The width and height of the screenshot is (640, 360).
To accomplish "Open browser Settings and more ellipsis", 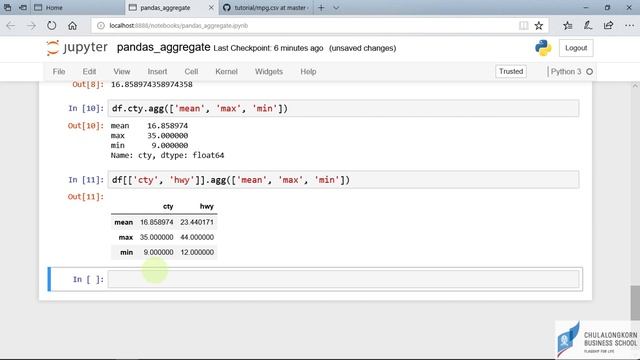I will pyautogui.click(x=629, y=26).
